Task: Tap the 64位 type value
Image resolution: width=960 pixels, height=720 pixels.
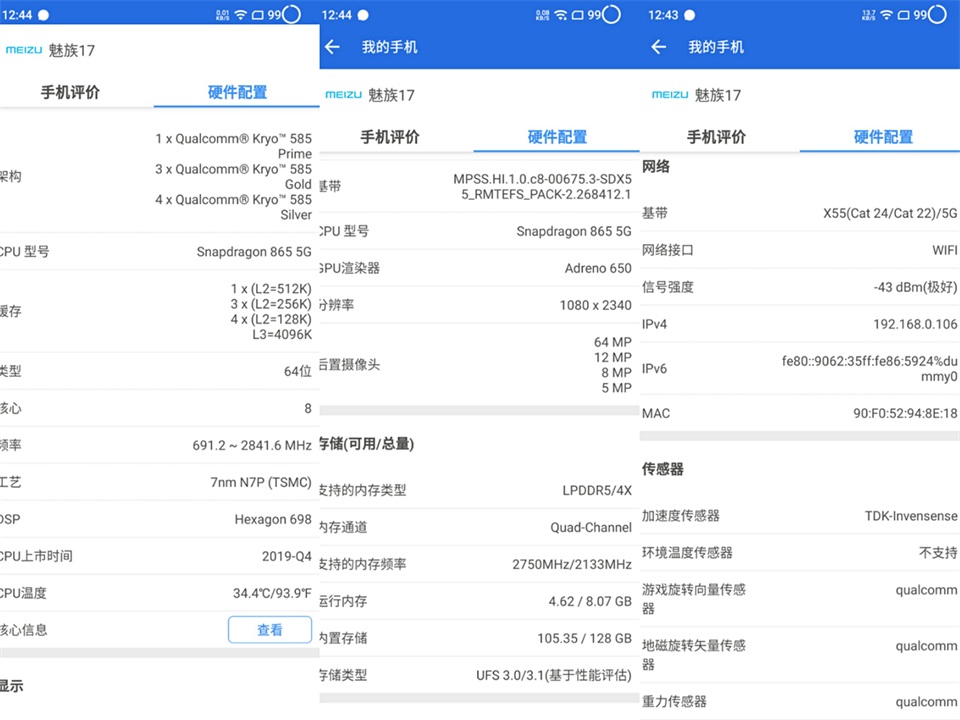Action: (x=298, y=371)
